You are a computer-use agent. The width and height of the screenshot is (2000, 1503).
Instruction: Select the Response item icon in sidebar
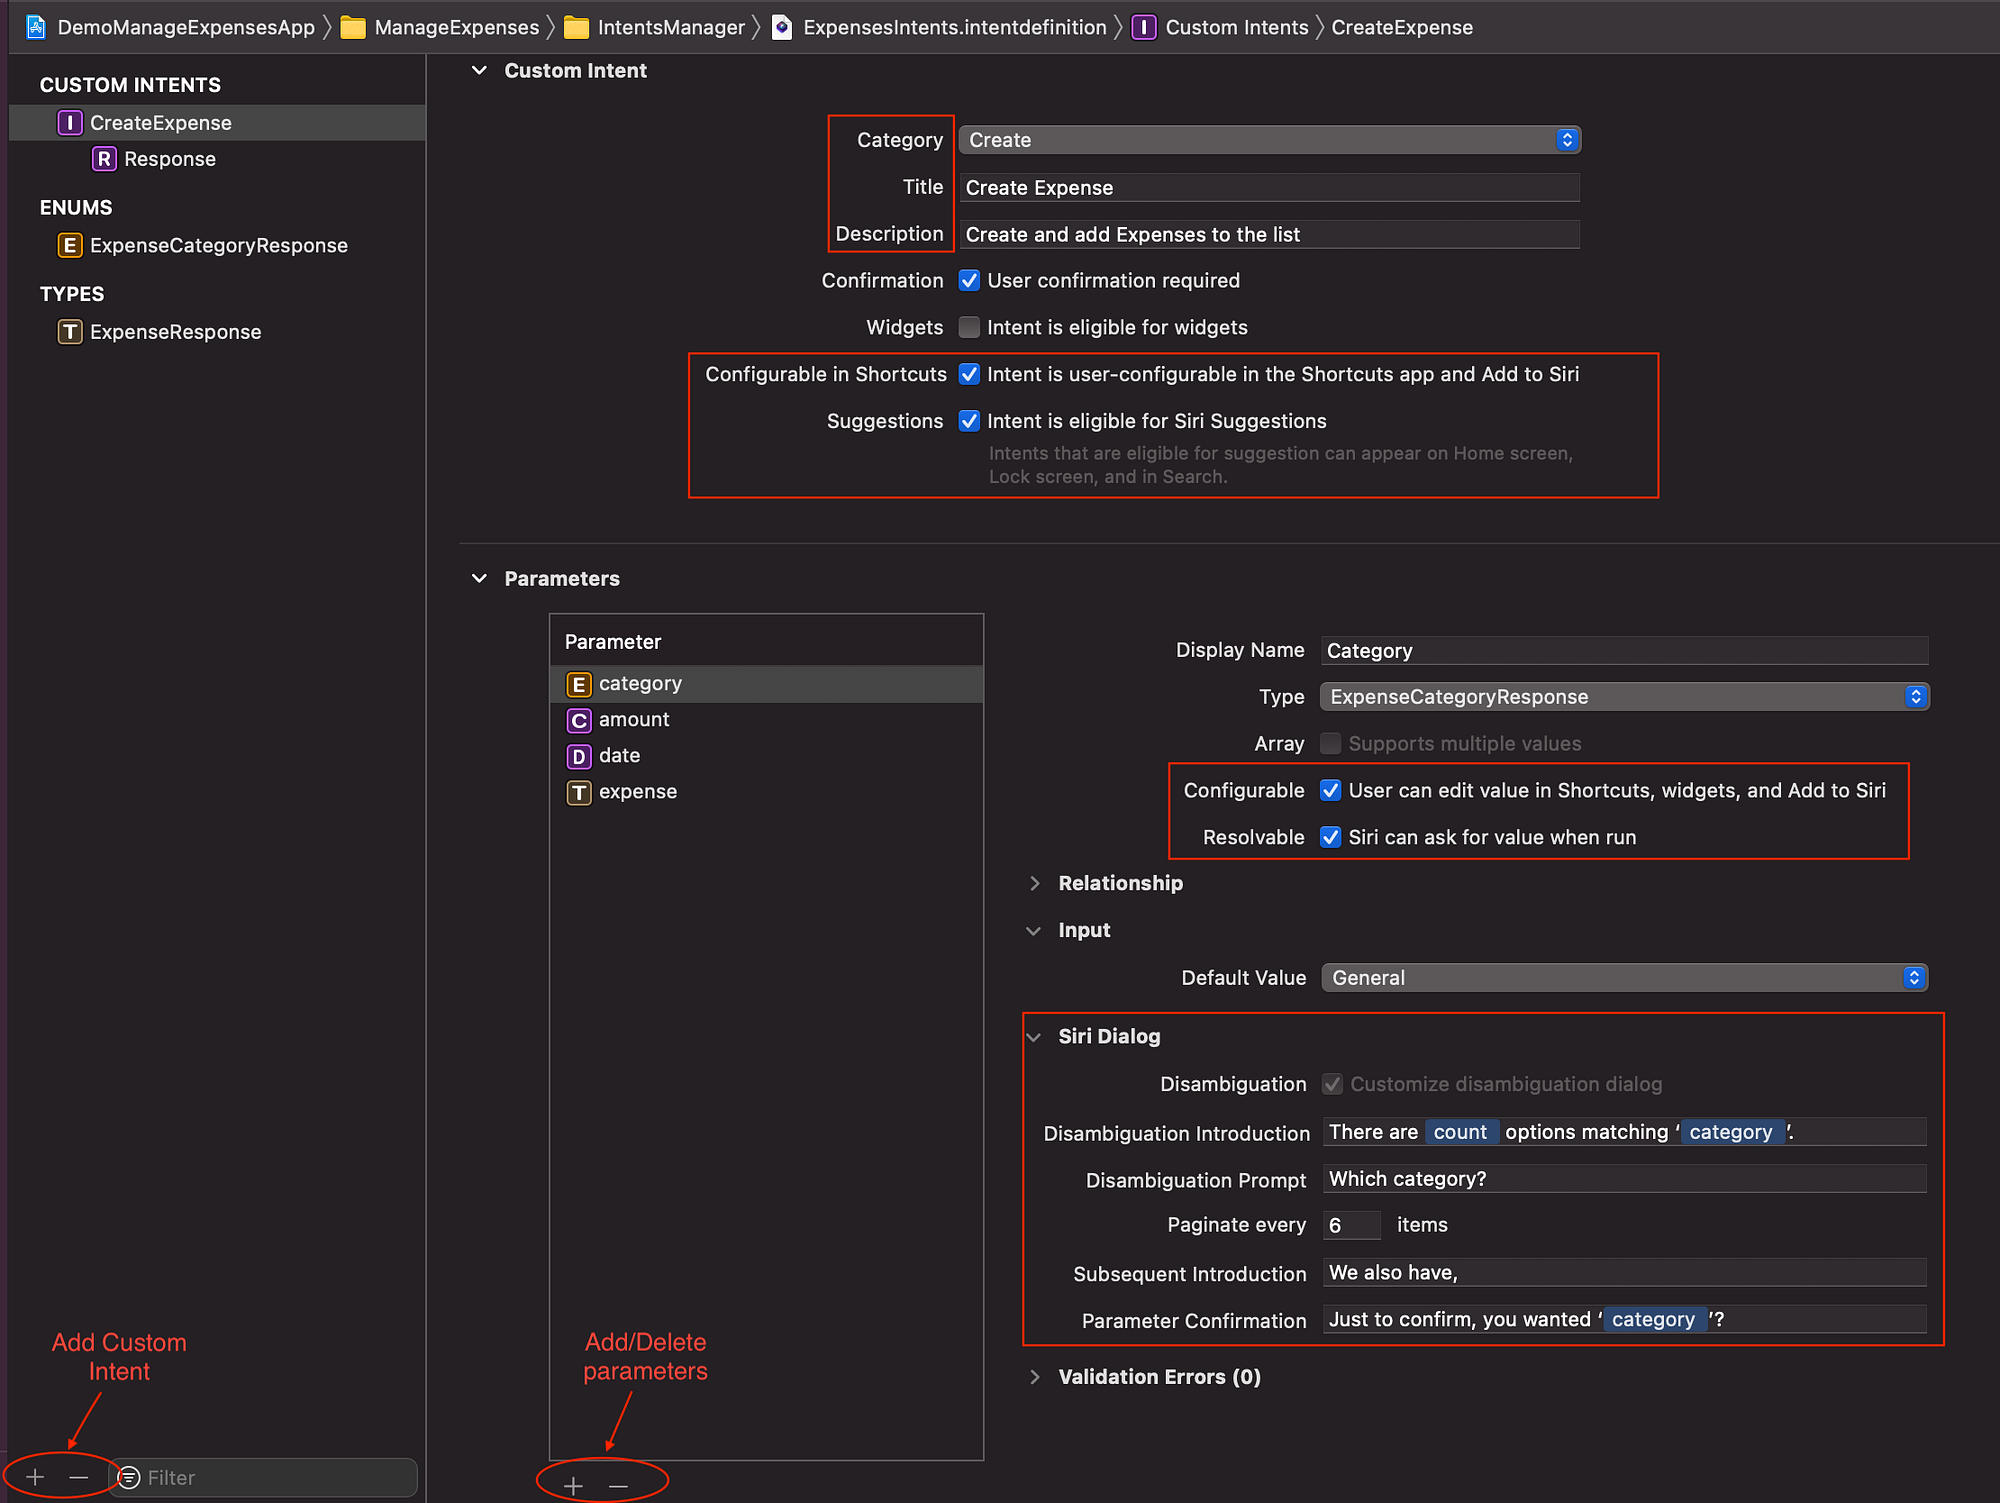coord(104,159)
